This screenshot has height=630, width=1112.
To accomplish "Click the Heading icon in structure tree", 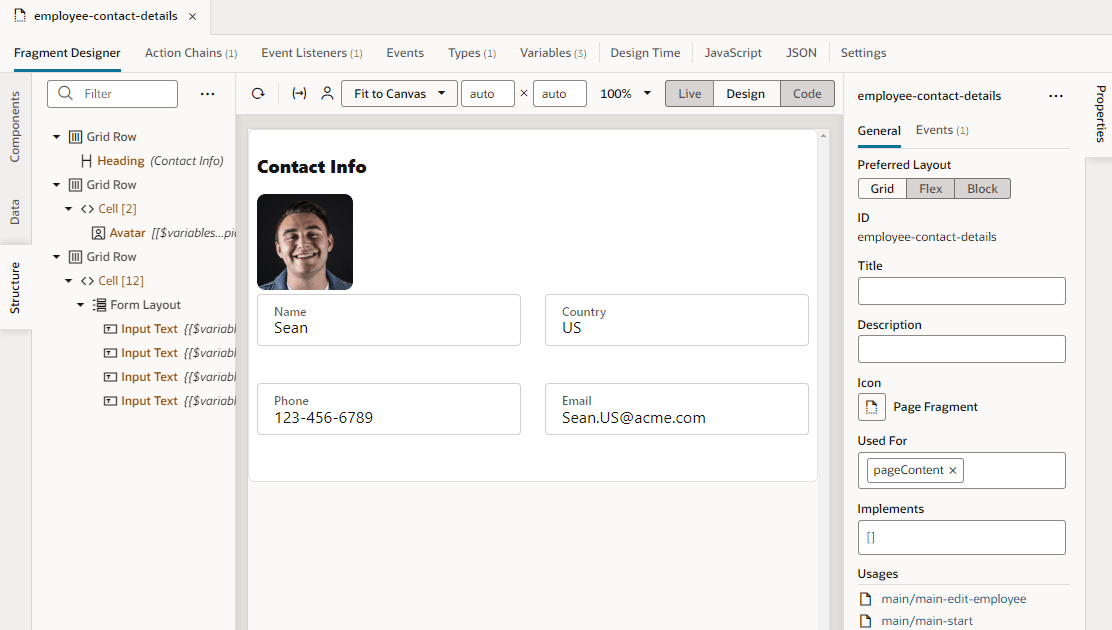I will (87, 161).
